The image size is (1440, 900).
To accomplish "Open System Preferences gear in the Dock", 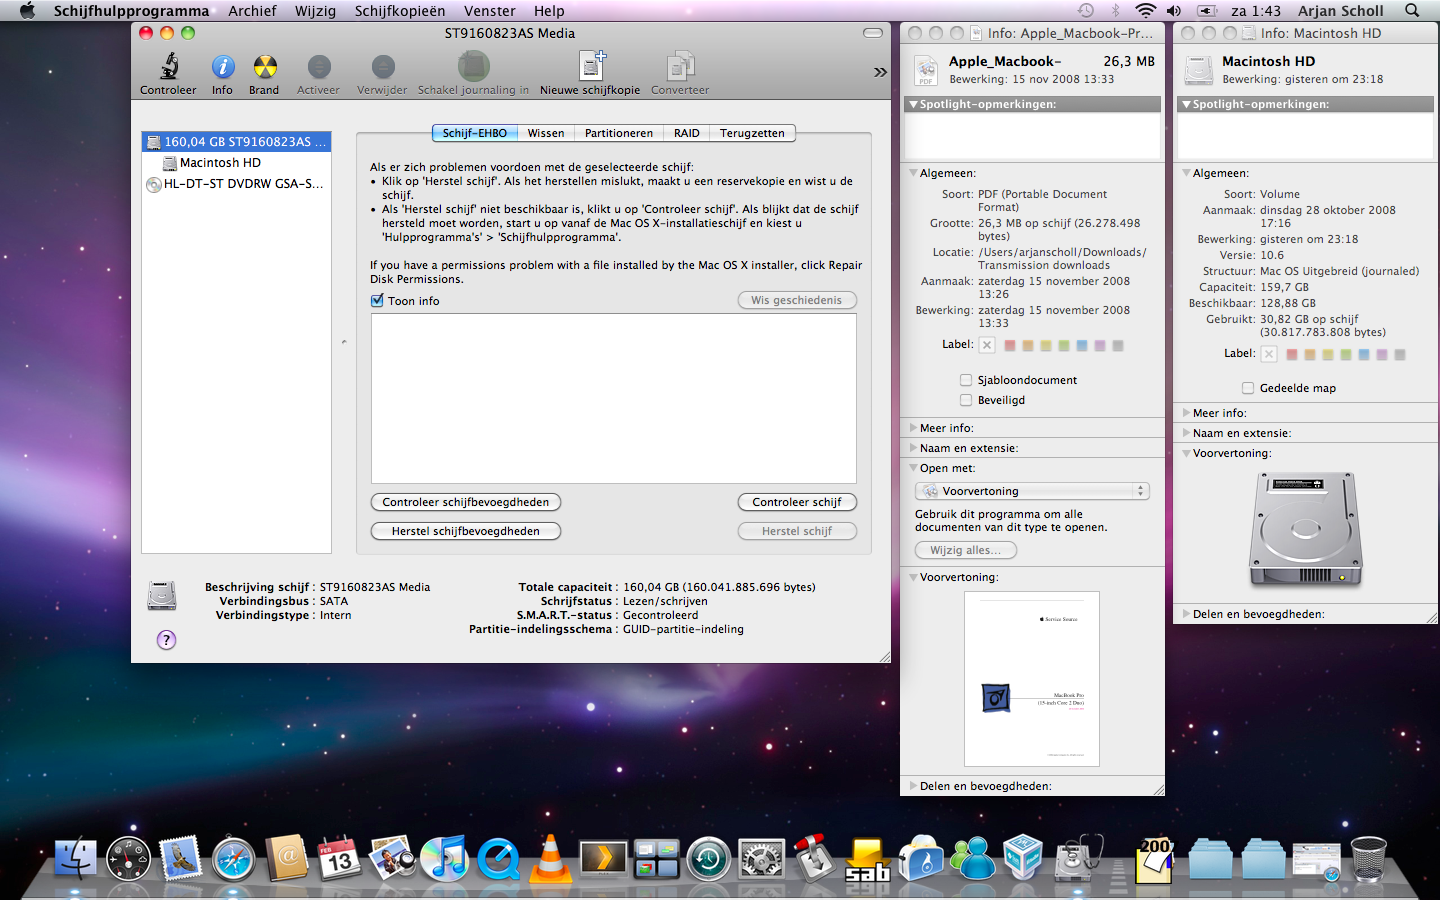I will 761,858.
